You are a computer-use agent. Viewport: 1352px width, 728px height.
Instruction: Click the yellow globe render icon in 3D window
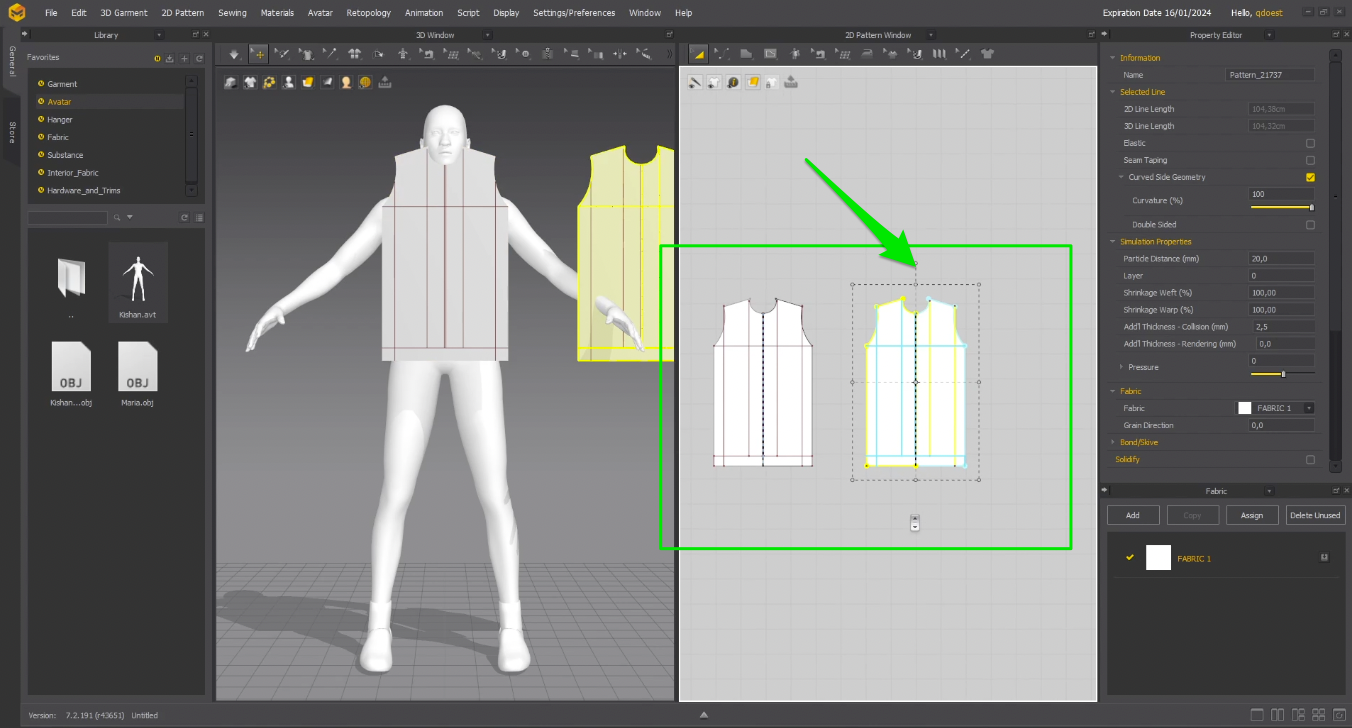(365, 82)
